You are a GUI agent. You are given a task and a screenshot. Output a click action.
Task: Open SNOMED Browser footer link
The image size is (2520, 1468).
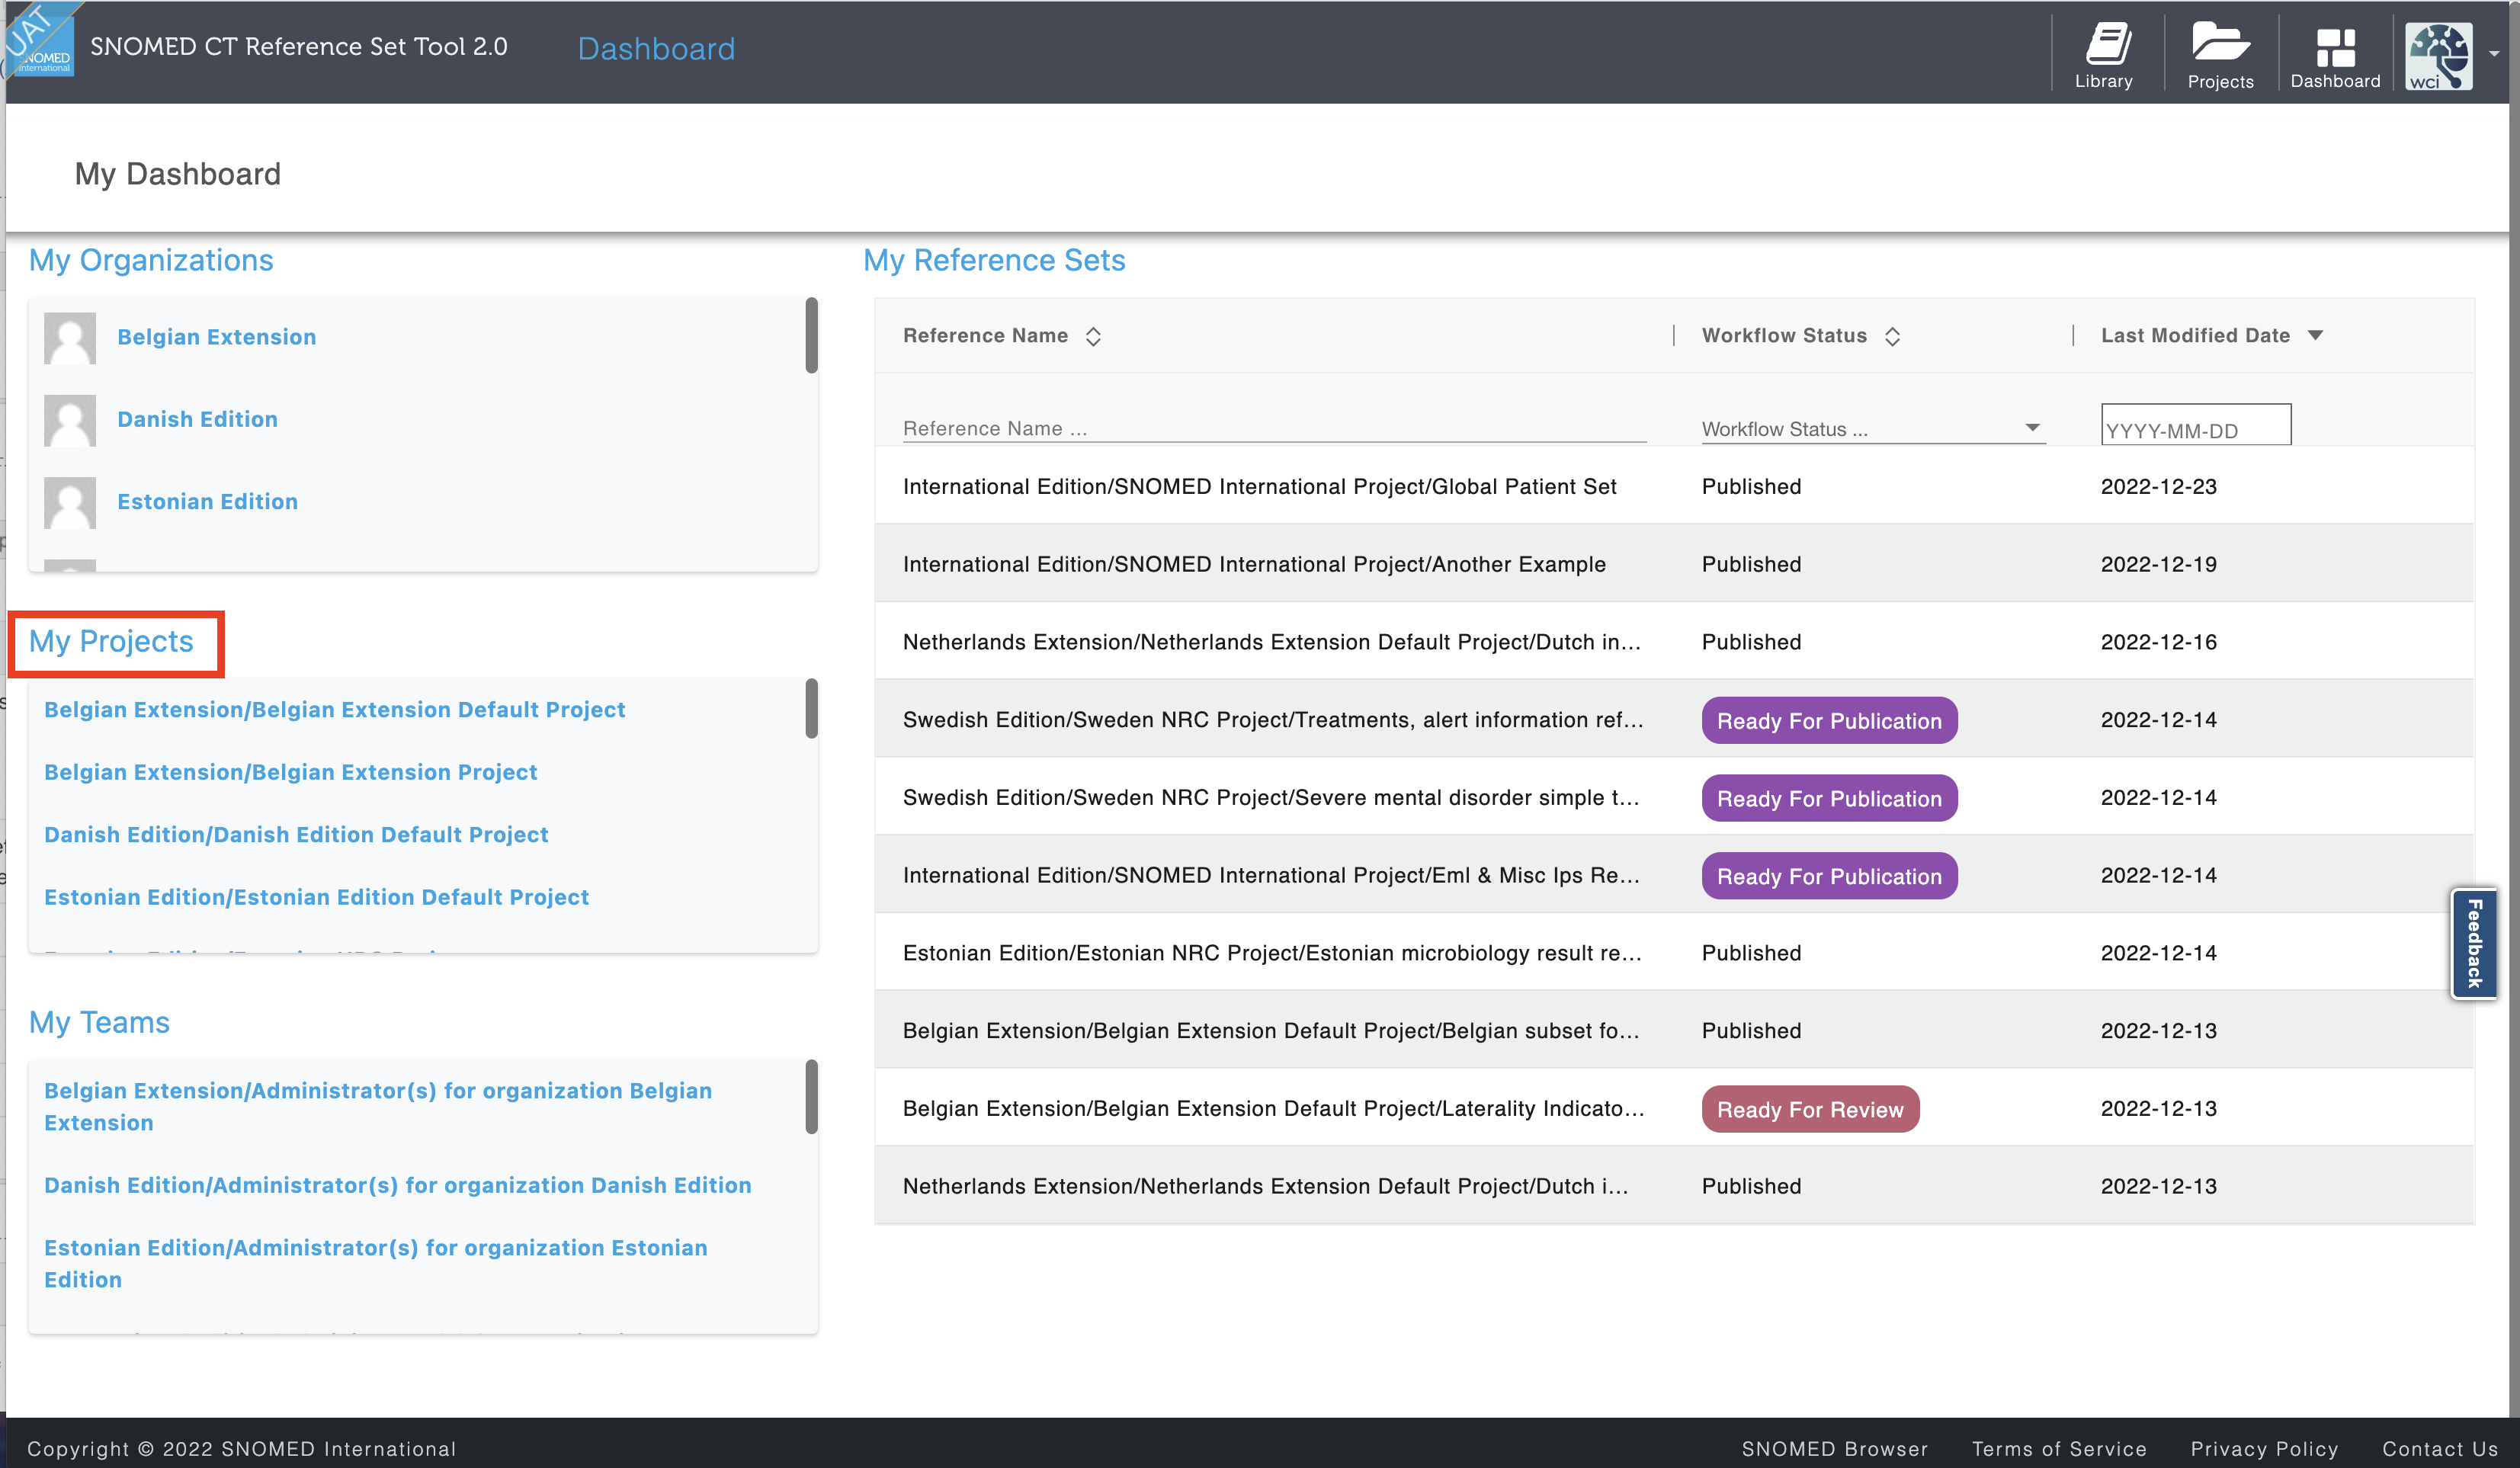1834,1448
